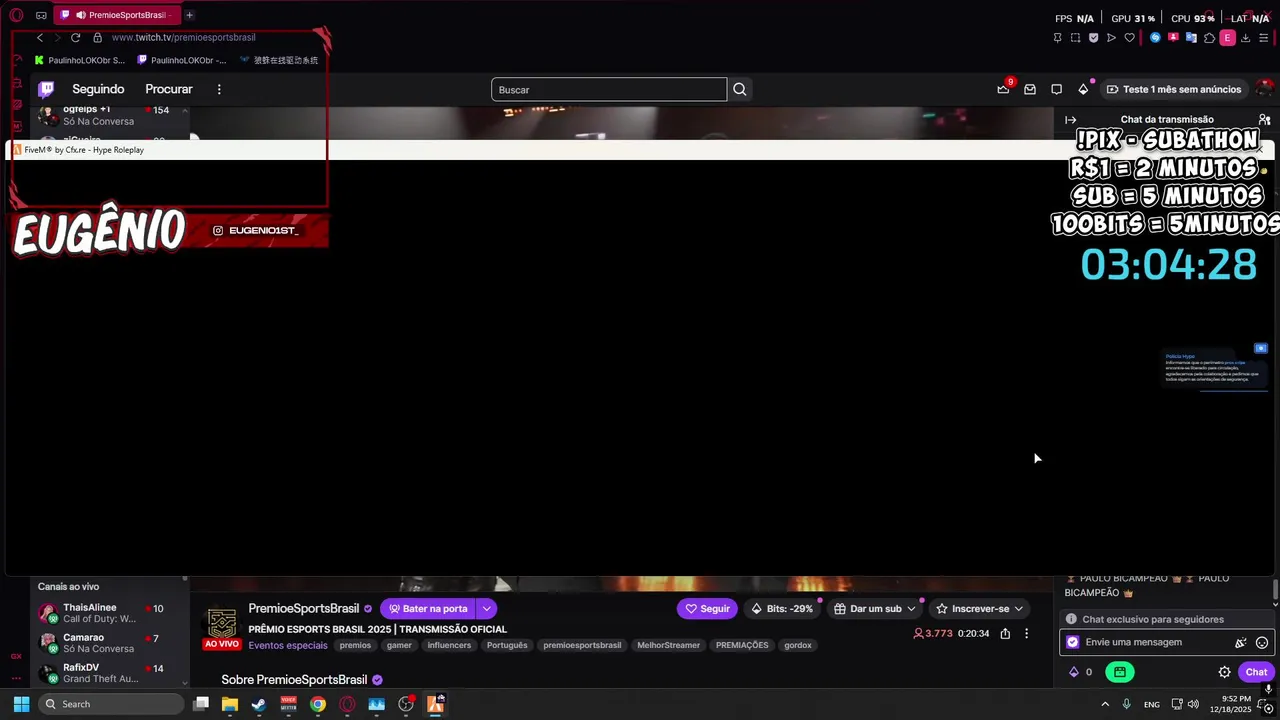Open Opera downloads icon
The height and width of the screenshot is (720, 1280).
(x=1246, y=37)
